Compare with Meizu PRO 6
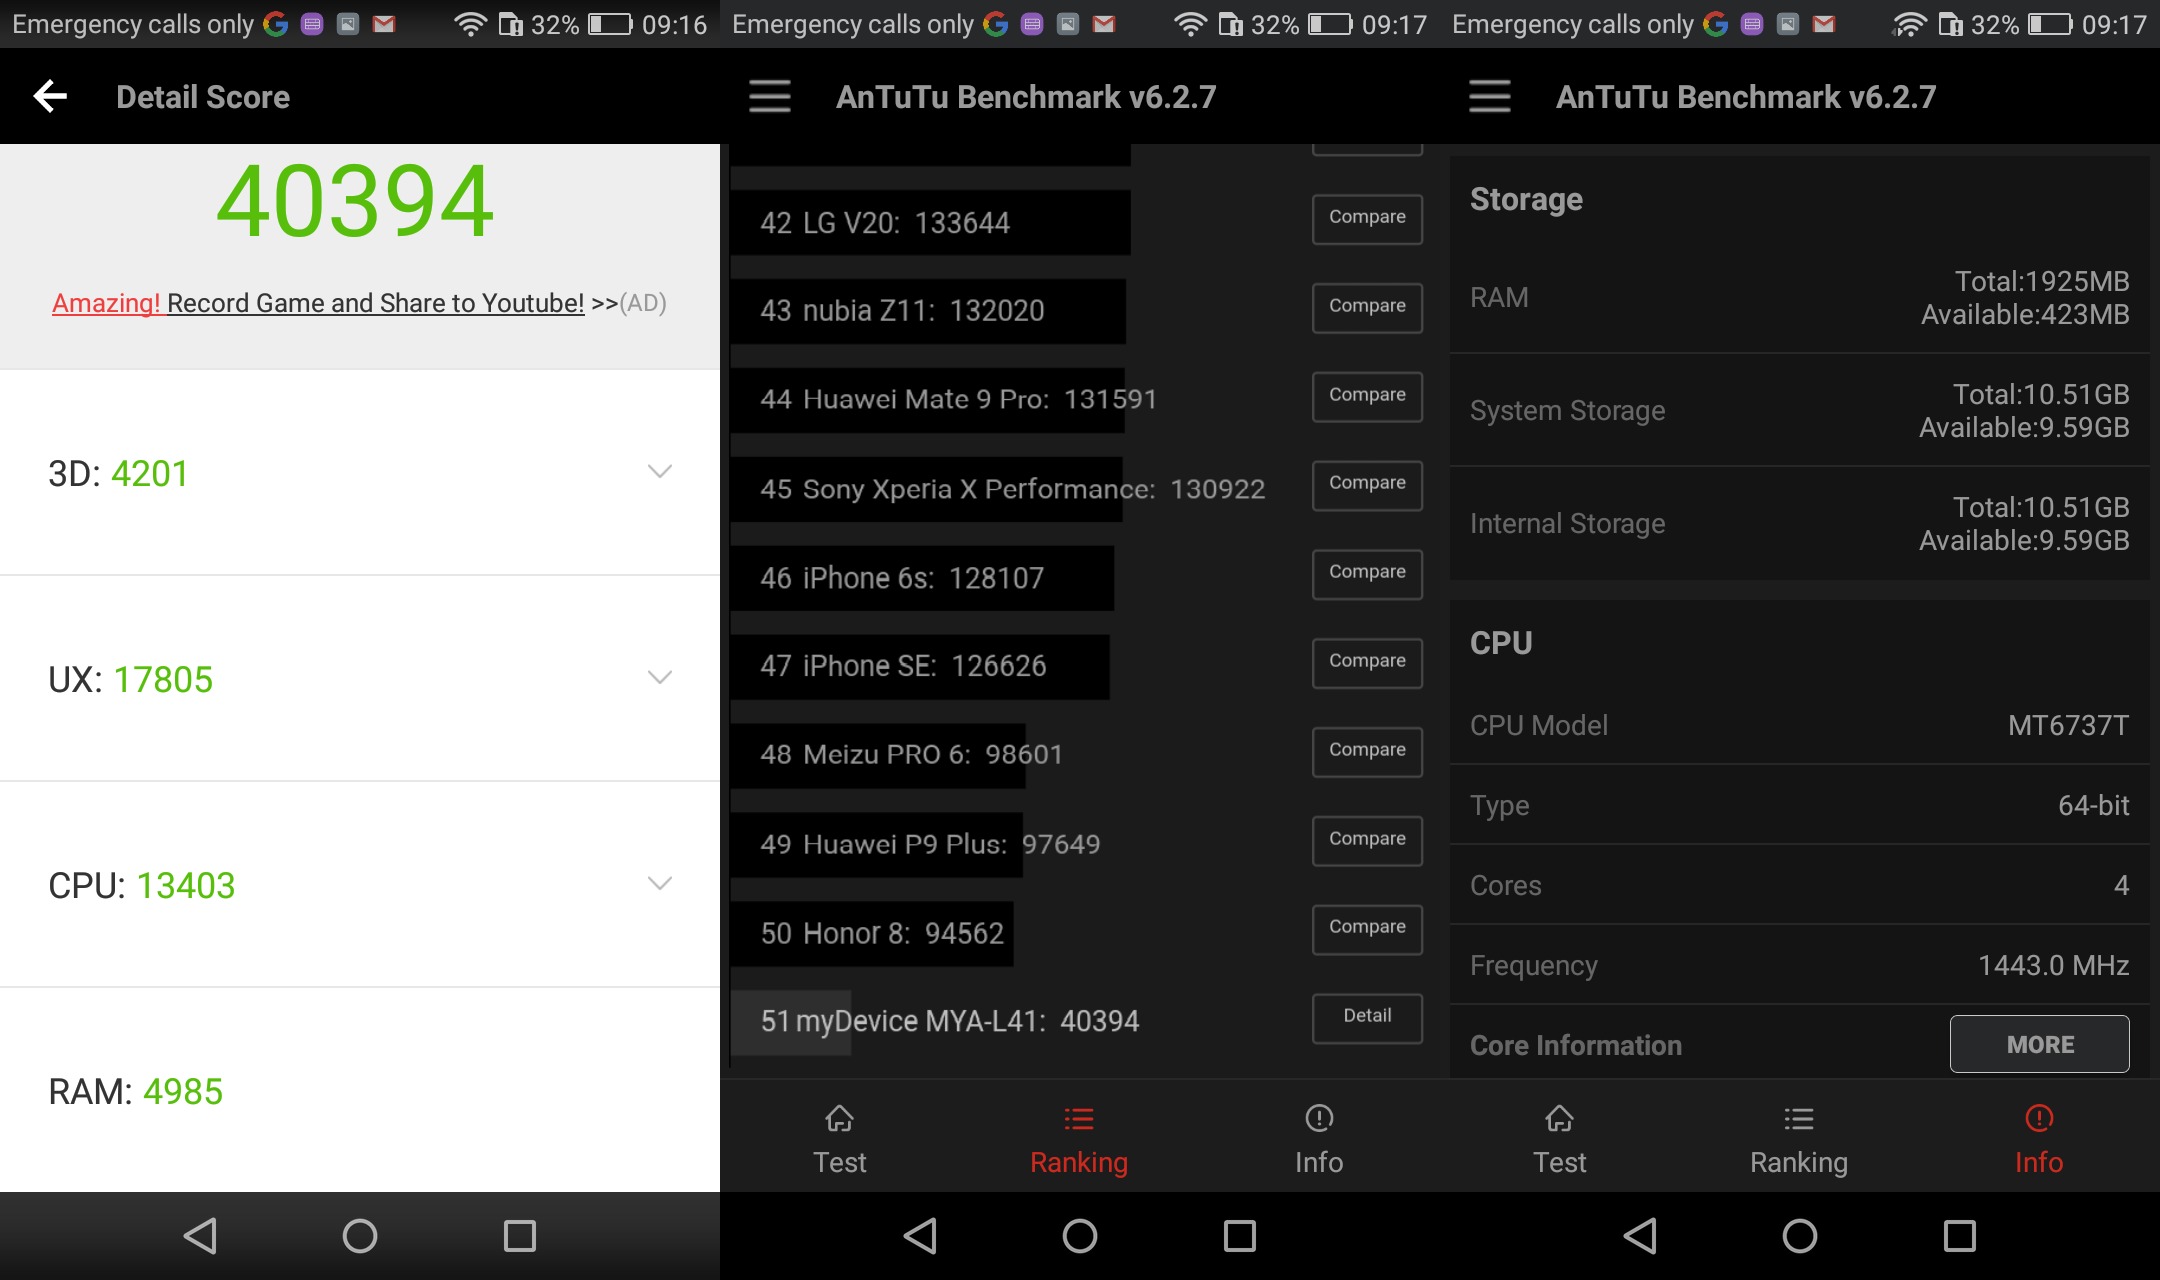The width and height of the screenshot is (2160, 1280). tap(1367, 752)
